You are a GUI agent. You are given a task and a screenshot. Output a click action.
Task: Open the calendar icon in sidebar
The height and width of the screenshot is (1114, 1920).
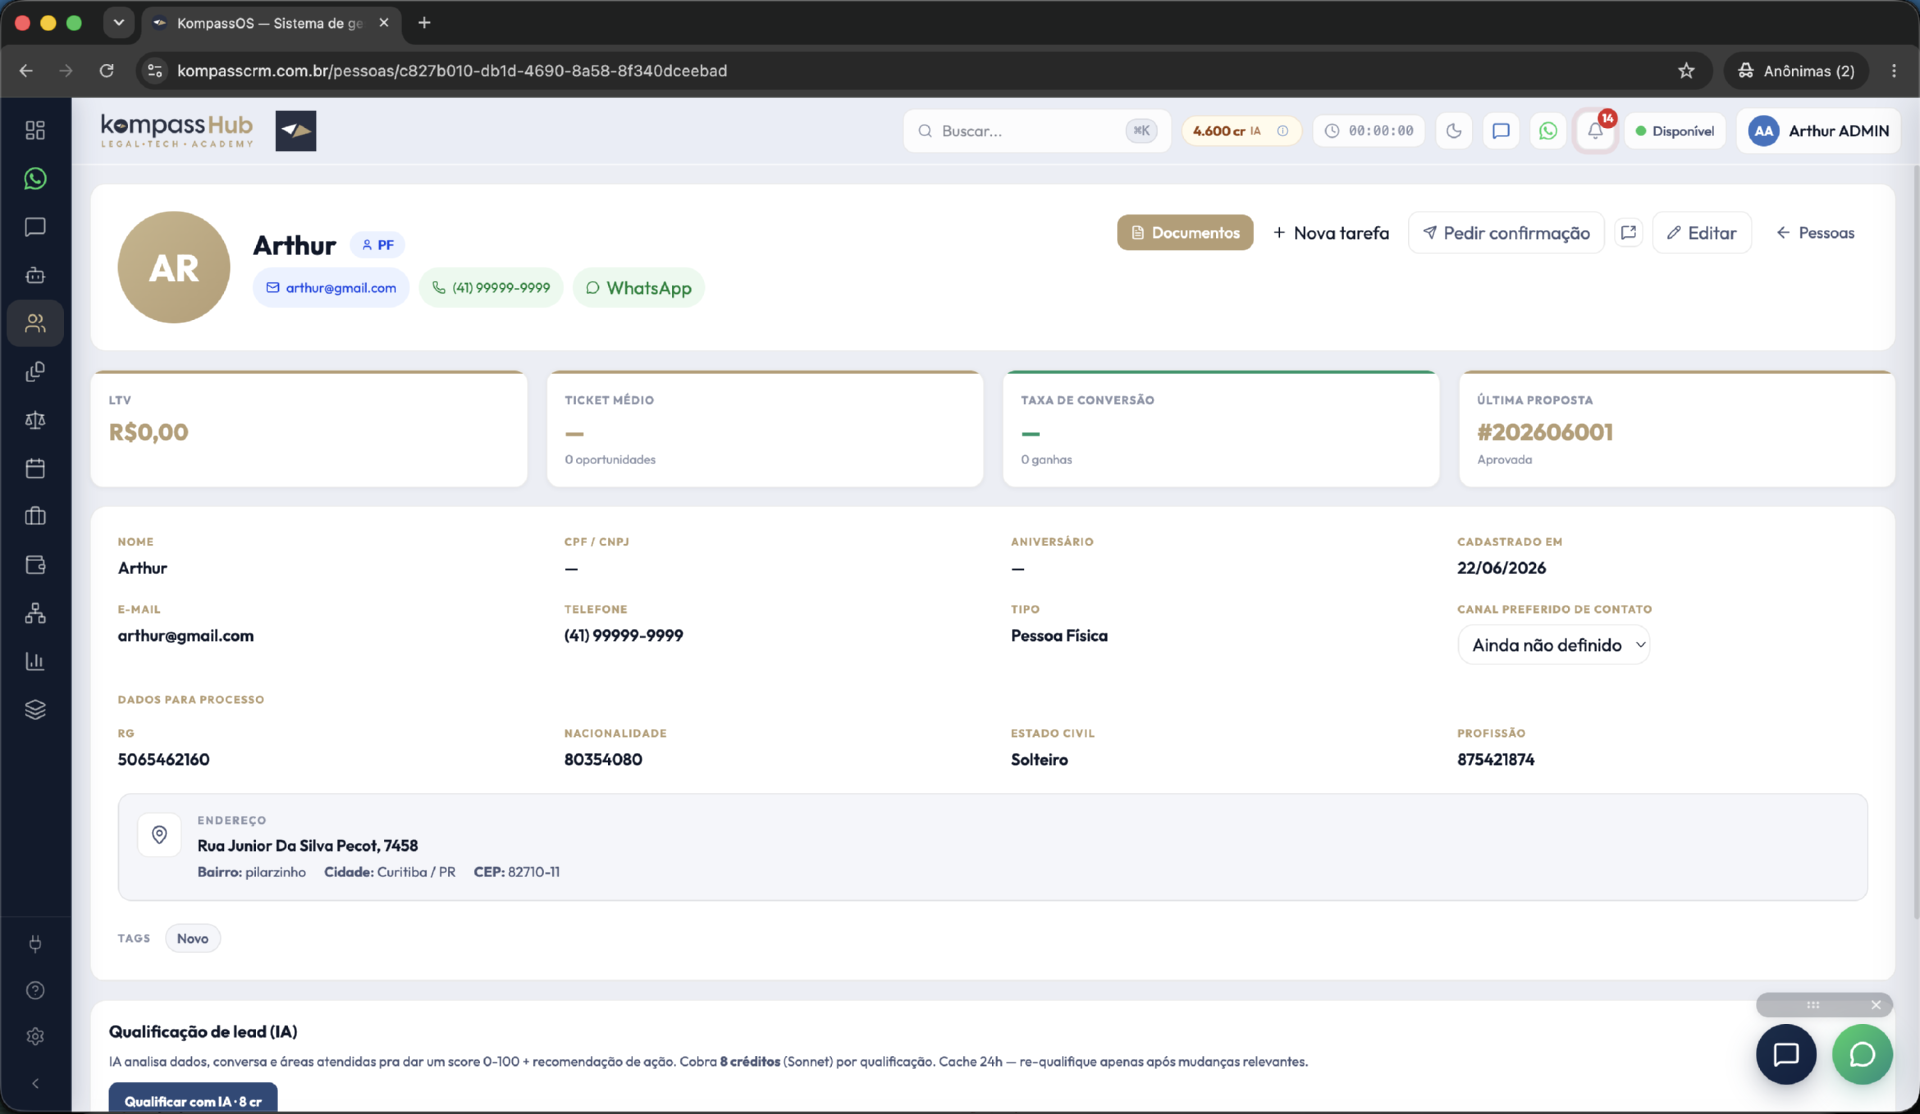pyautogui.click(x=35, y=468)
